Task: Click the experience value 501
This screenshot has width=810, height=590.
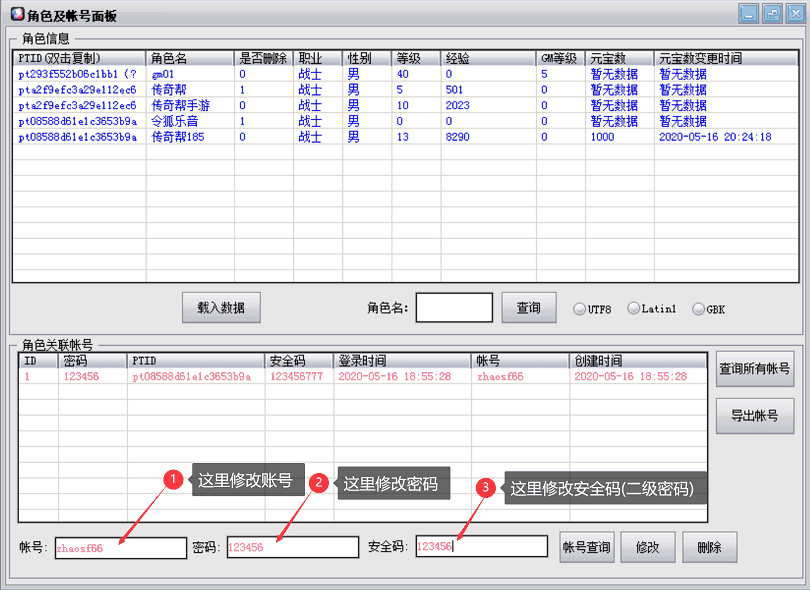Action: (x=455, y=90)
